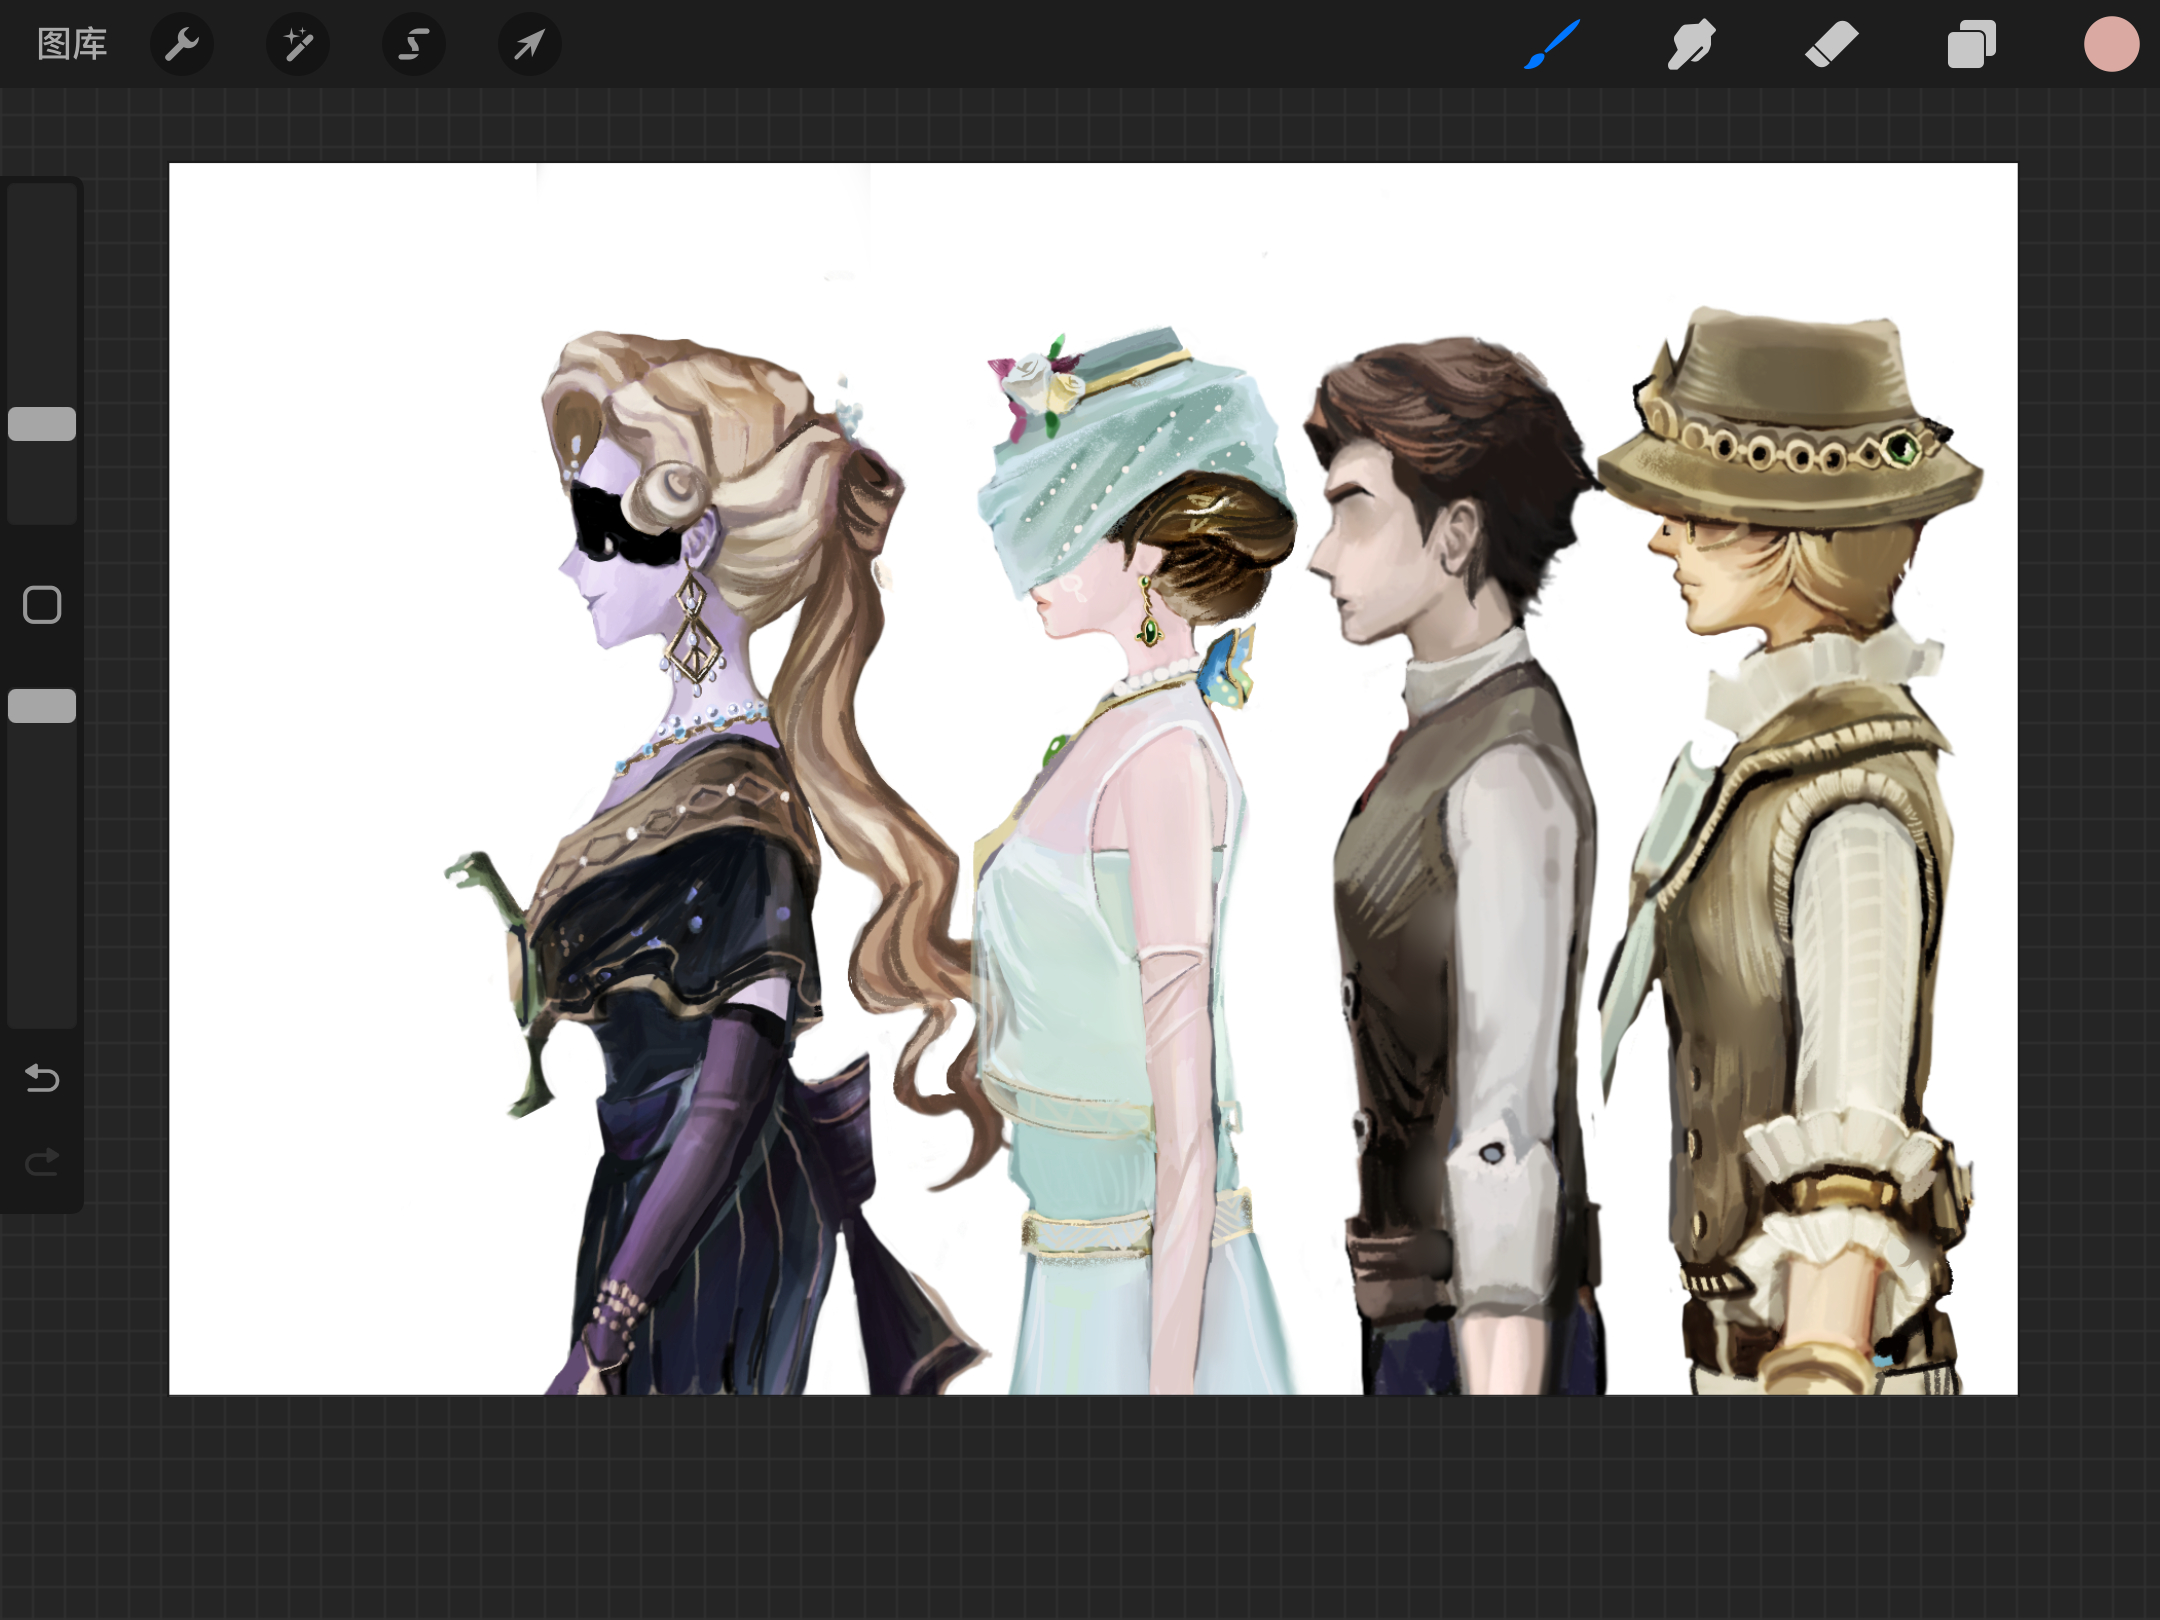The image size is (2160, 1620).
Task: Undo the last stroke
Action: (42, 1078)
